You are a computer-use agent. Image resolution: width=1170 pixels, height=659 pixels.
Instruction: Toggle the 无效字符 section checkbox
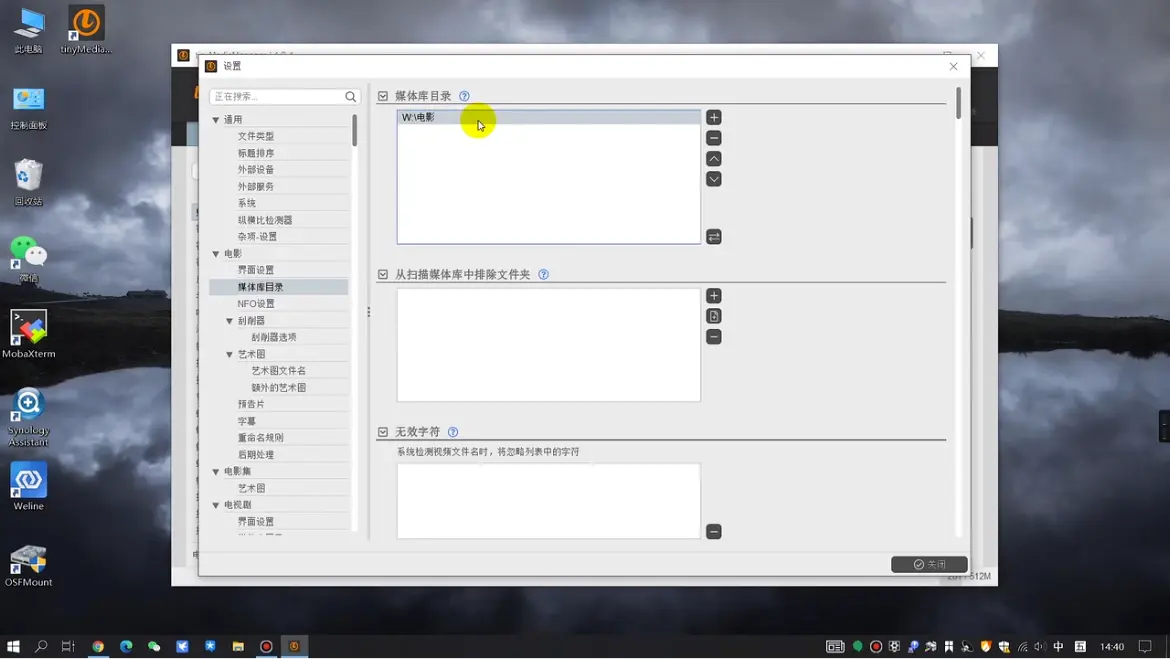click(383, 433)
